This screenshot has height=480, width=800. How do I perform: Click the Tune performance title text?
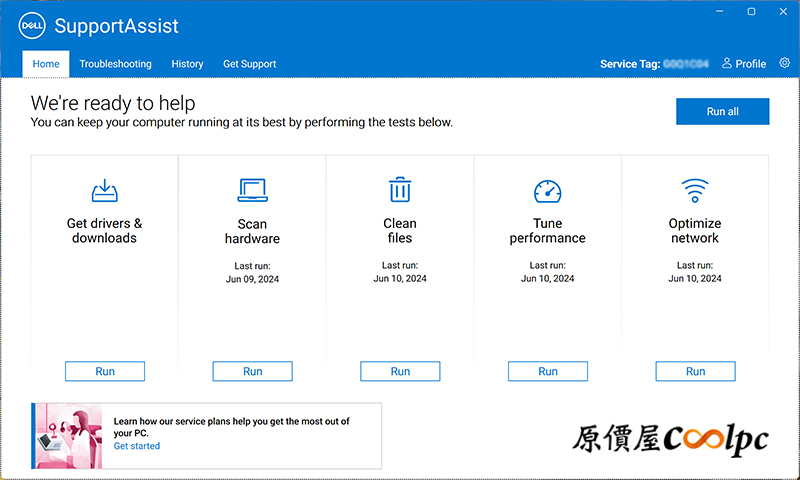(547, 231)
